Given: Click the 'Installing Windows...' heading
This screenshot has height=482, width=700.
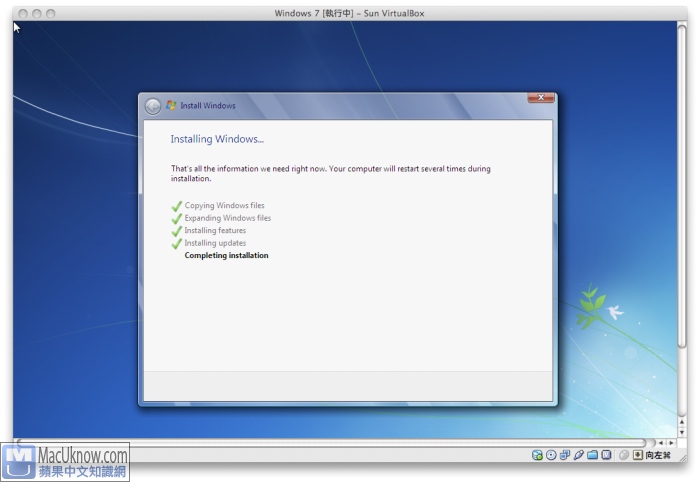Looking at the screenshot, I should pyautogui.click(x=217, y=139).
